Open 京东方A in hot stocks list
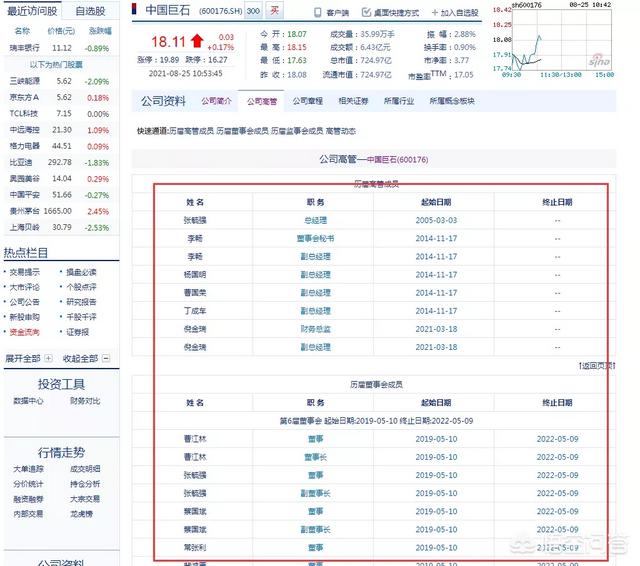This screenshot has width=640, height=566. pos(24,98)
